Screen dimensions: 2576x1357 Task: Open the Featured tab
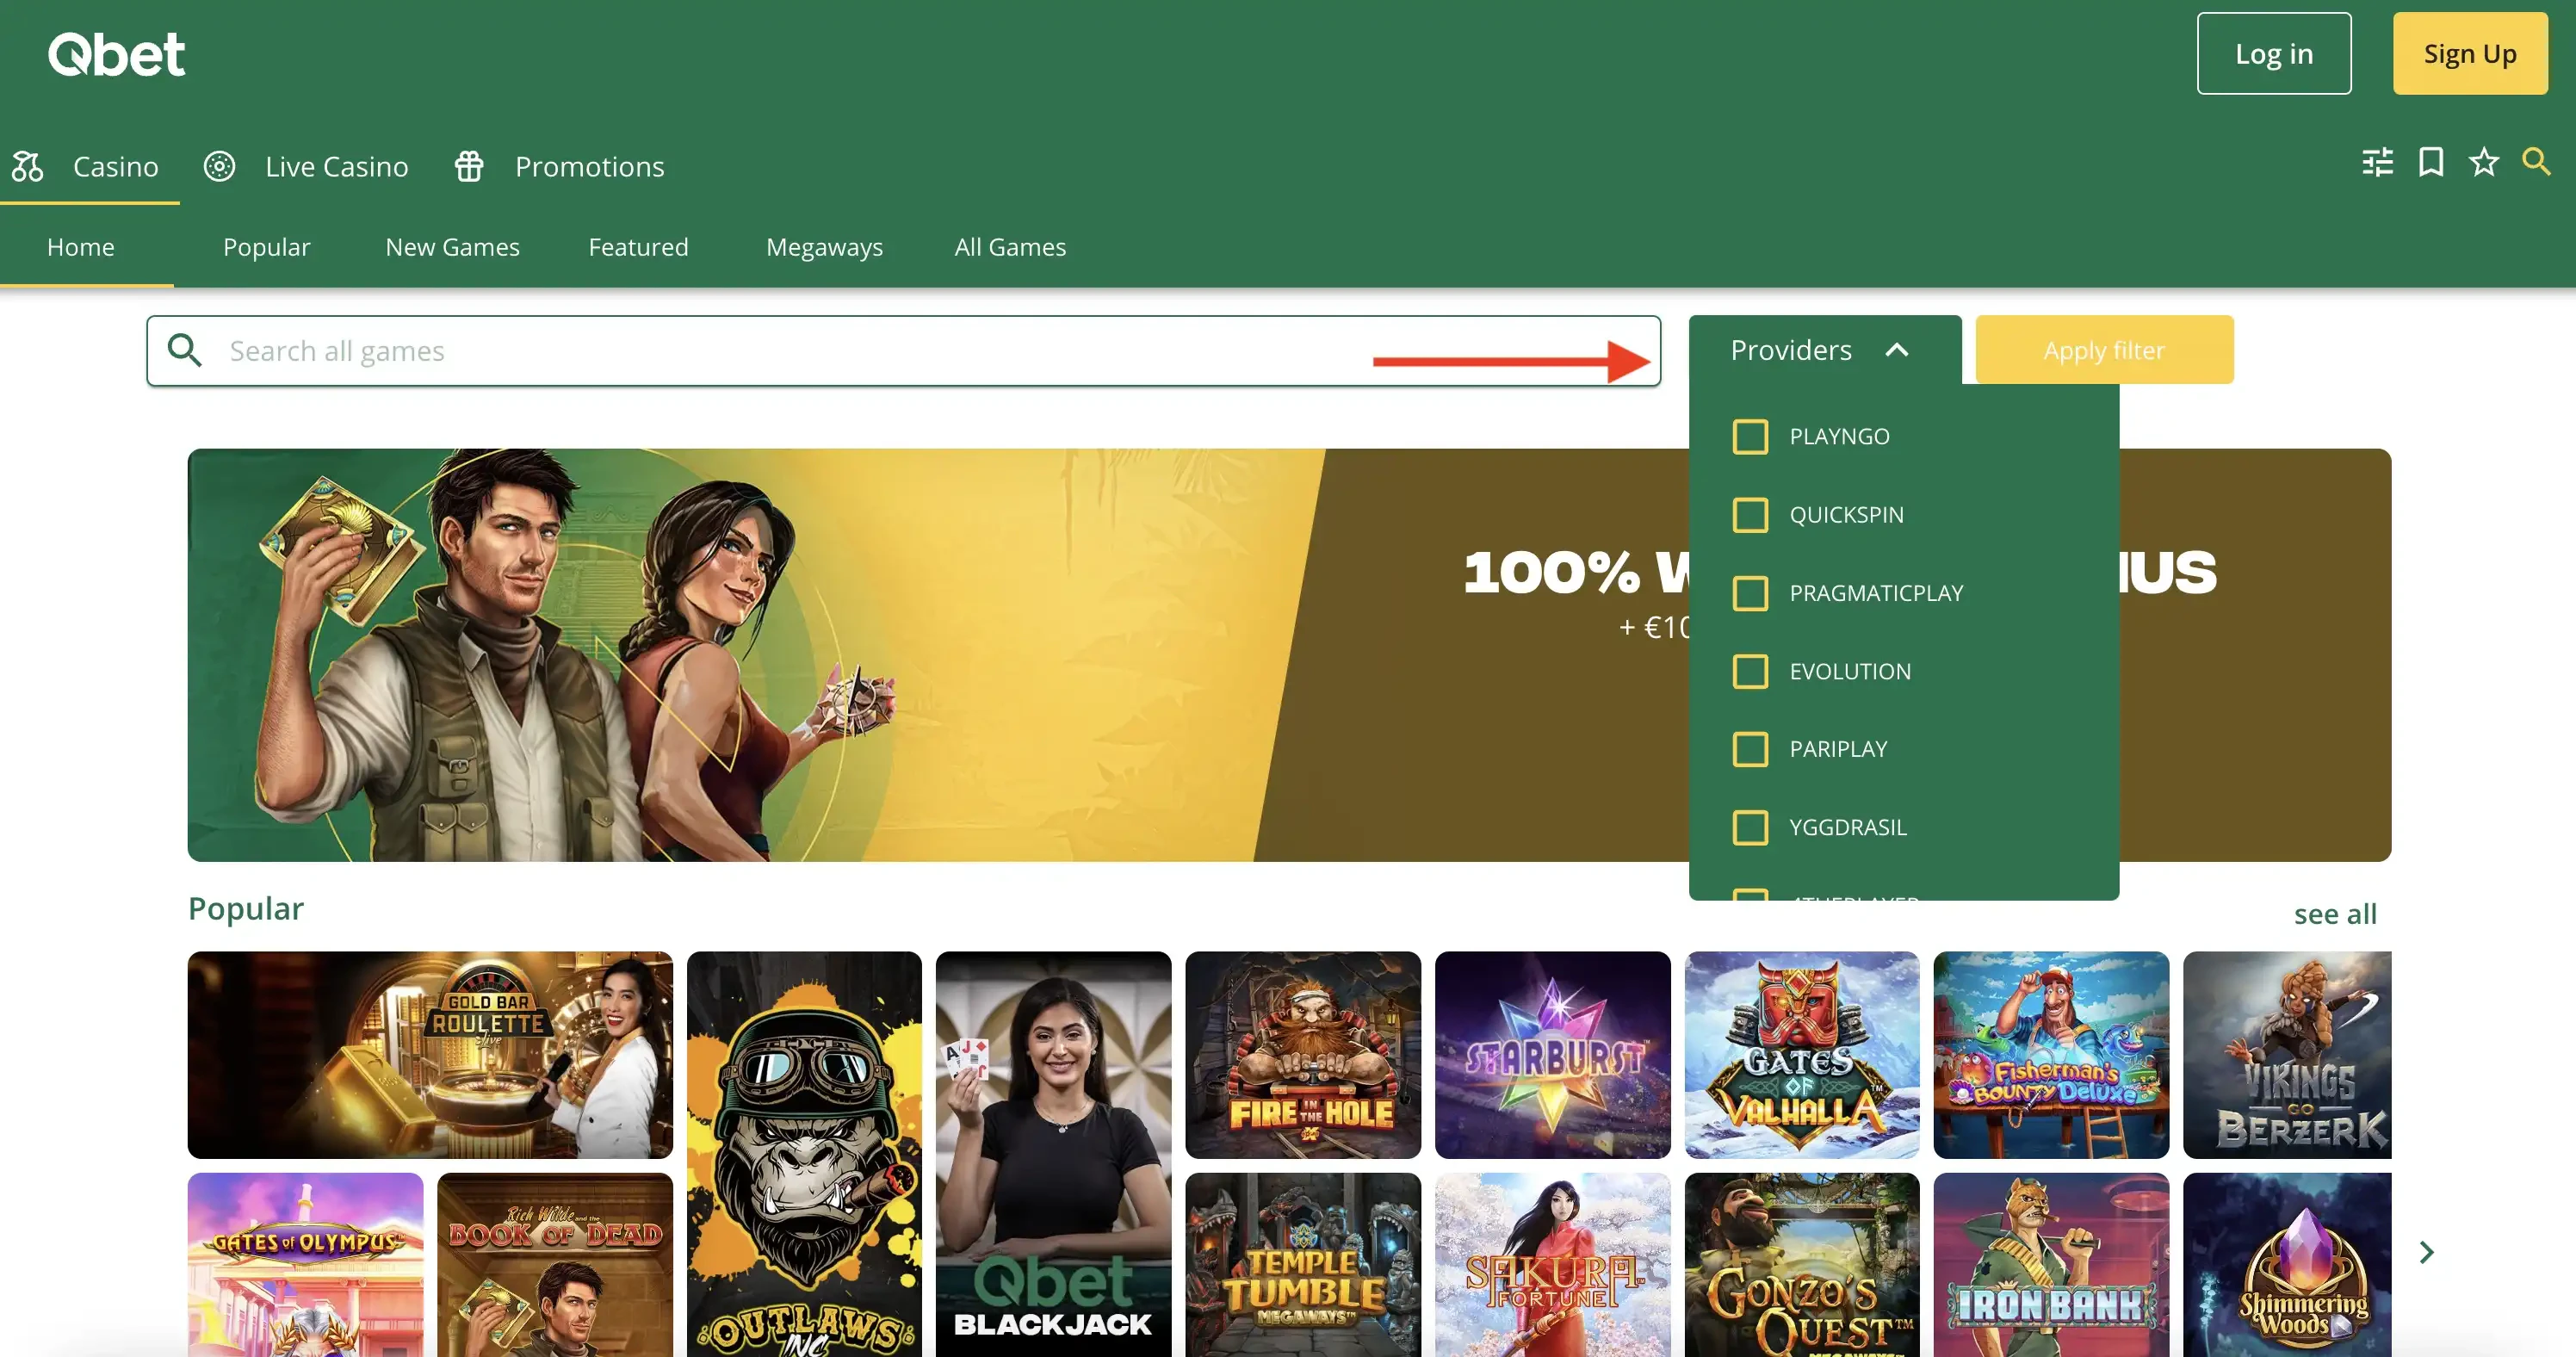tap(638, 247)
